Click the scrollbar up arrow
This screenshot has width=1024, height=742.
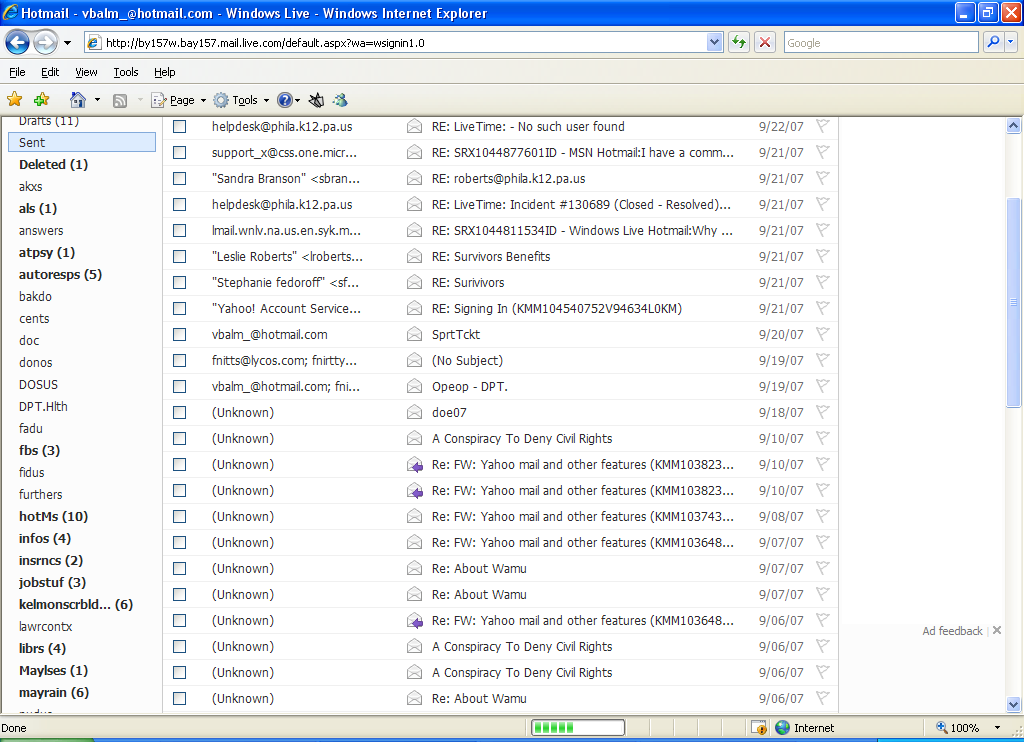[1013, 125]
